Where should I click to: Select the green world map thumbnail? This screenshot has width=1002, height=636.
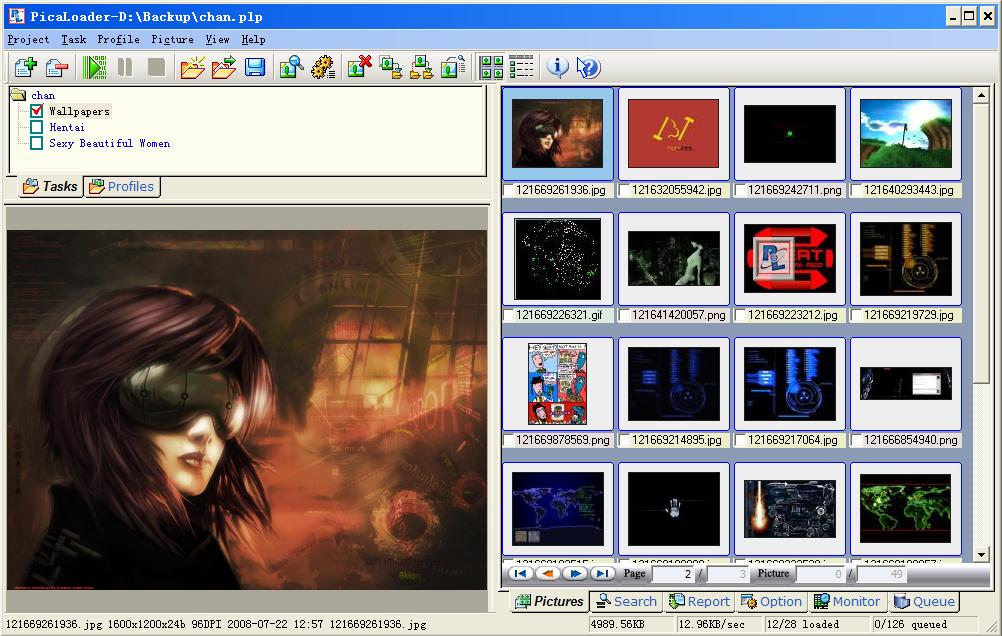click(906, 509)
